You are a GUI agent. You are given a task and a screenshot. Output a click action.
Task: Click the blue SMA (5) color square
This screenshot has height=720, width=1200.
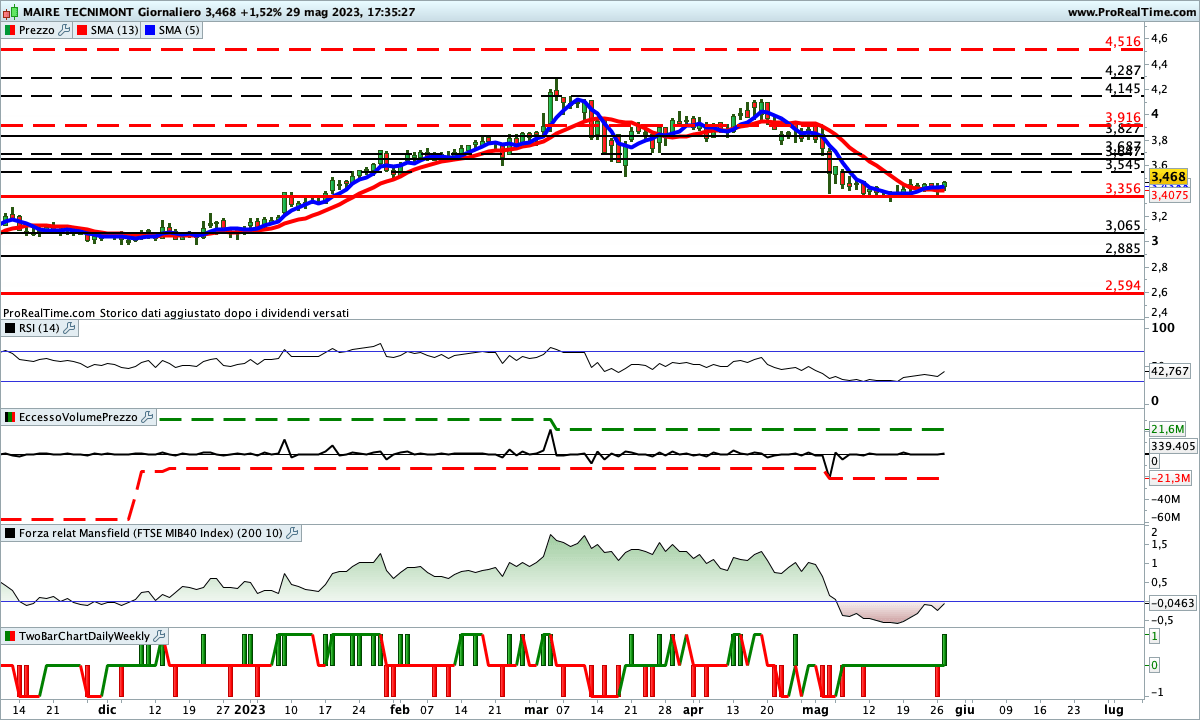pos(151,30)
